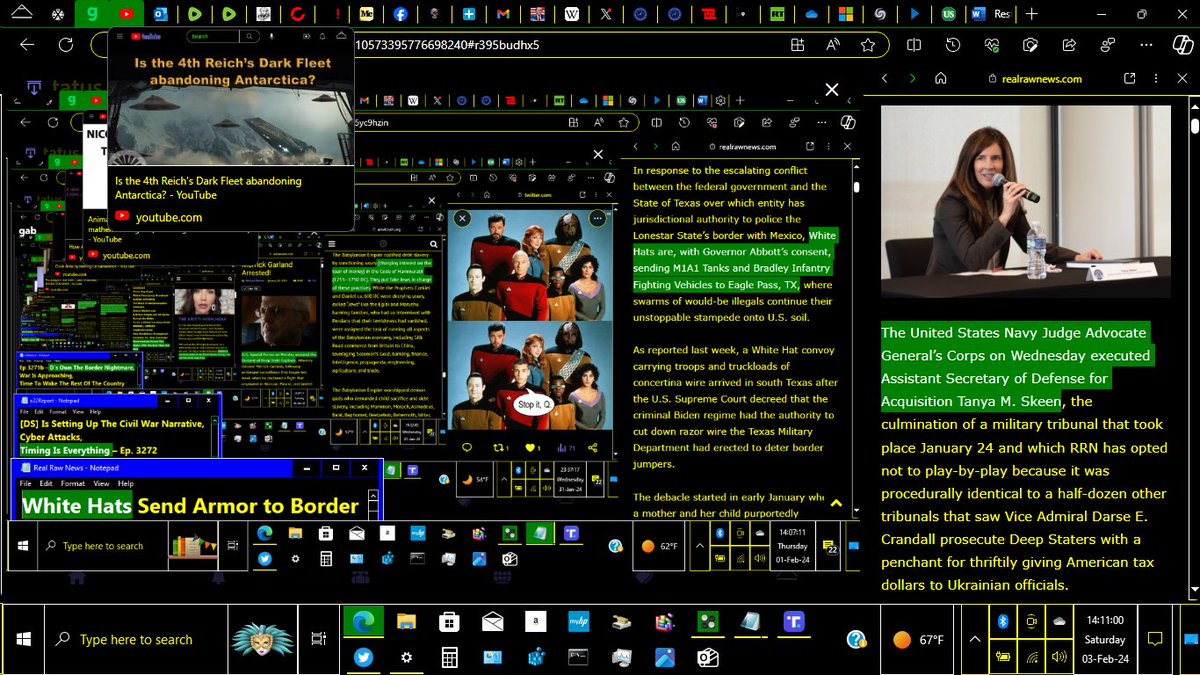Switch to the red YouTube browser tab
Image resolution: width=1200 pixels, height=675 pixels.
coord(126,14)
